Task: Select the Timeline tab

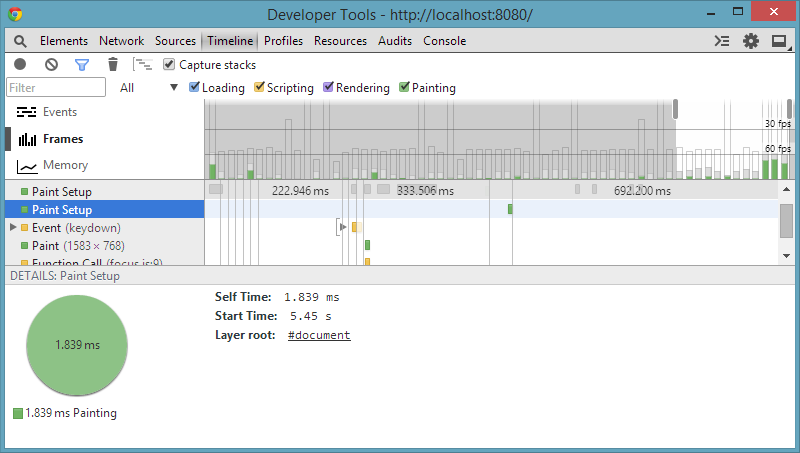Action: coord(230,41)
